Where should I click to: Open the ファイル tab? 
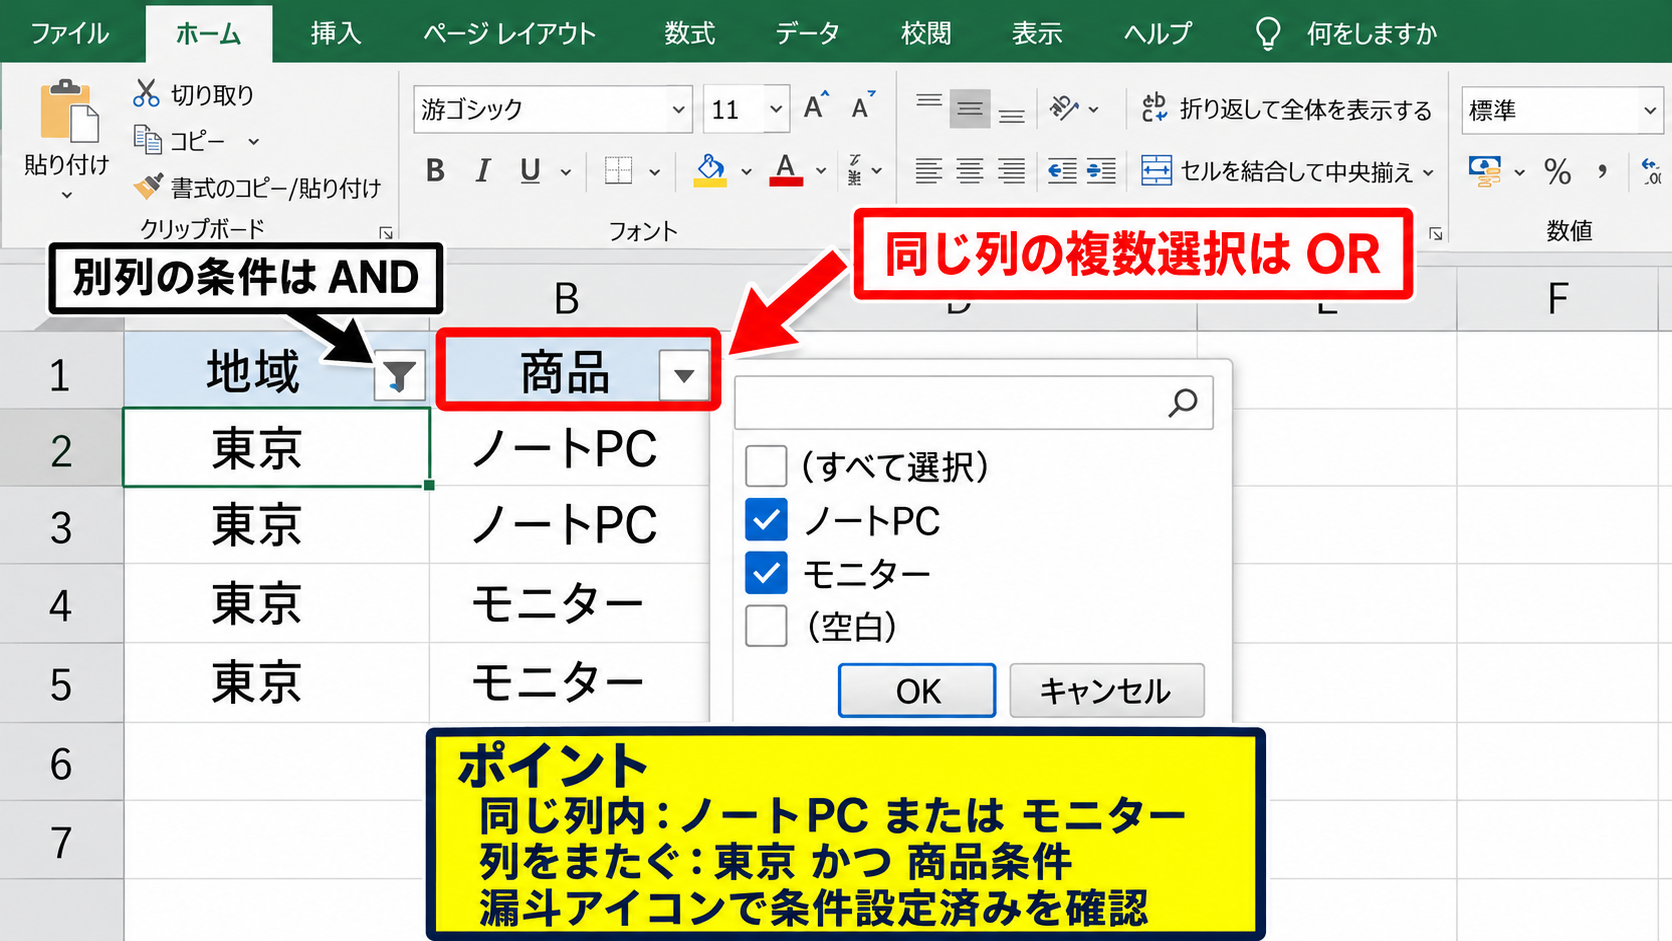(x=70, y=33)
